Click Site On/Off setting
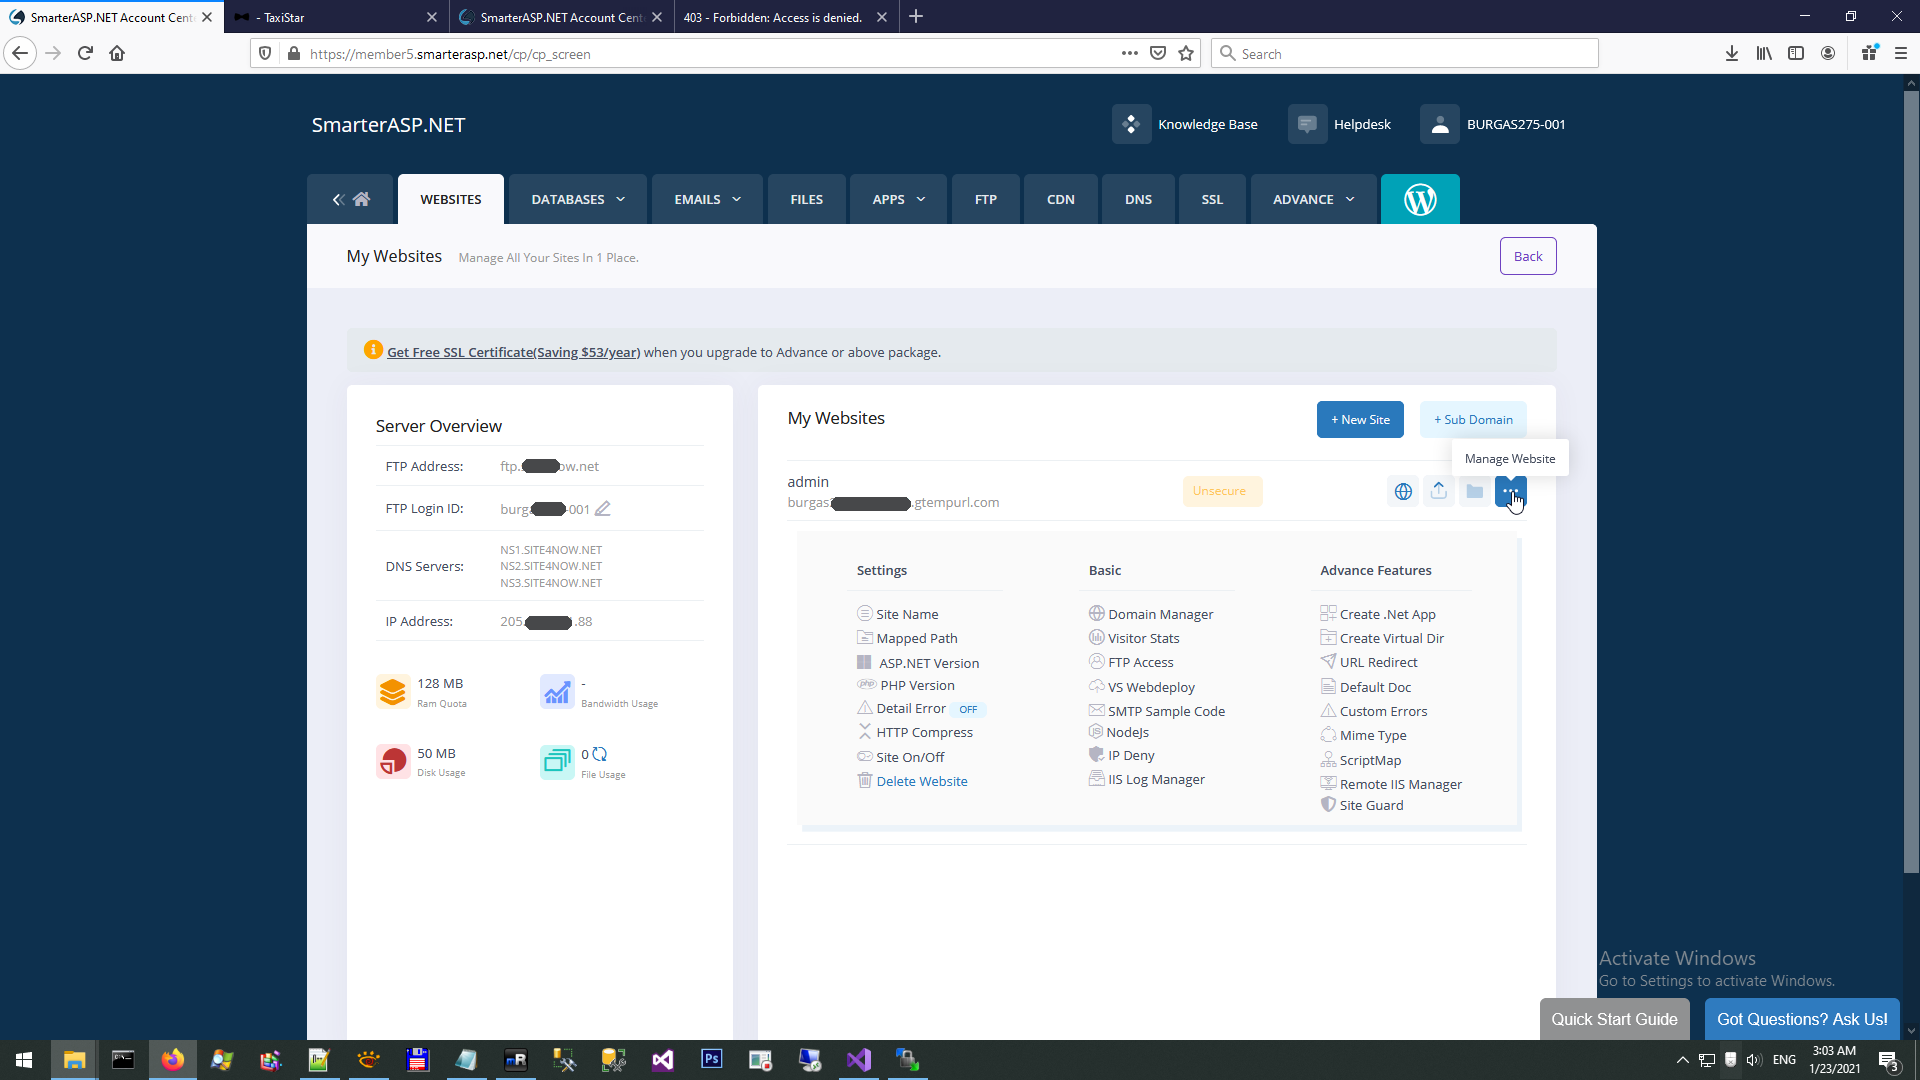The width and height of the screenshot is (1920, 1080). tap(909, 757)
